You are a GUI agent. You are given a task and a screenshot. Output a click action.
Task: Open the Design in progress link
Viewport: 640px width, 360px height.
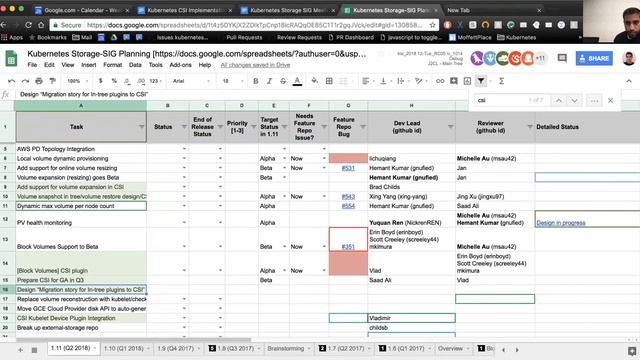pos(561,223)
